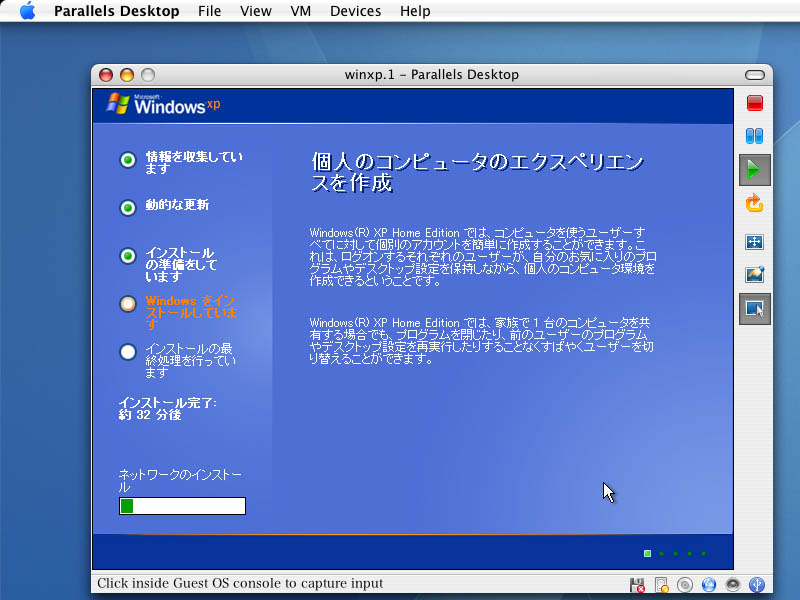Pause the virtual machine with blue pause icon
Viewport: 800px width, 600px height.
tap(755, 135)
